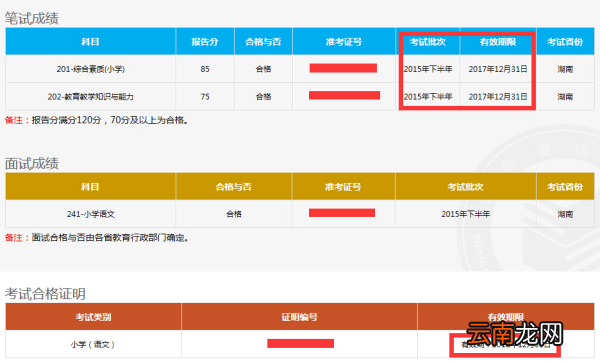The image size is (600, 362).
Task: Click the interview table 科目 header
Action: tap(90, 186)
